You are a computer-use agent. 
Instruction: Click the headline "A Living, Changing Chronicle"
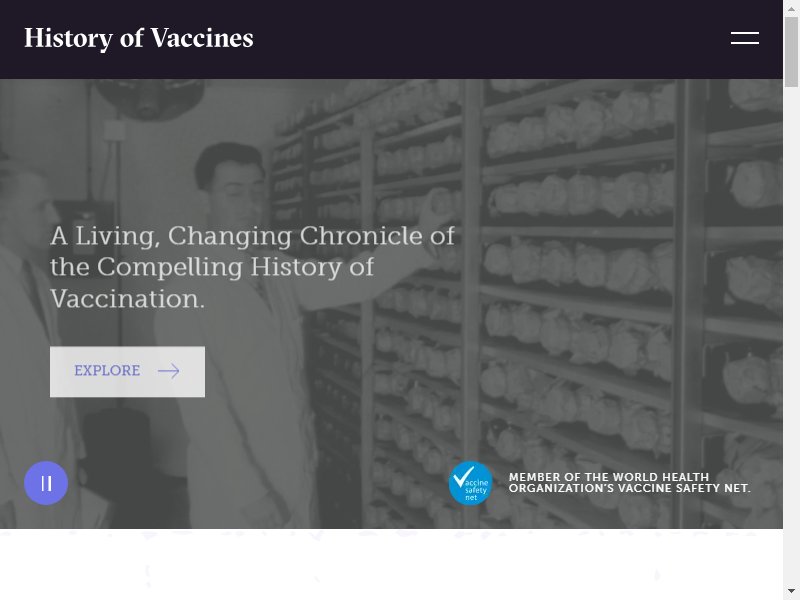tap(252, 267)
